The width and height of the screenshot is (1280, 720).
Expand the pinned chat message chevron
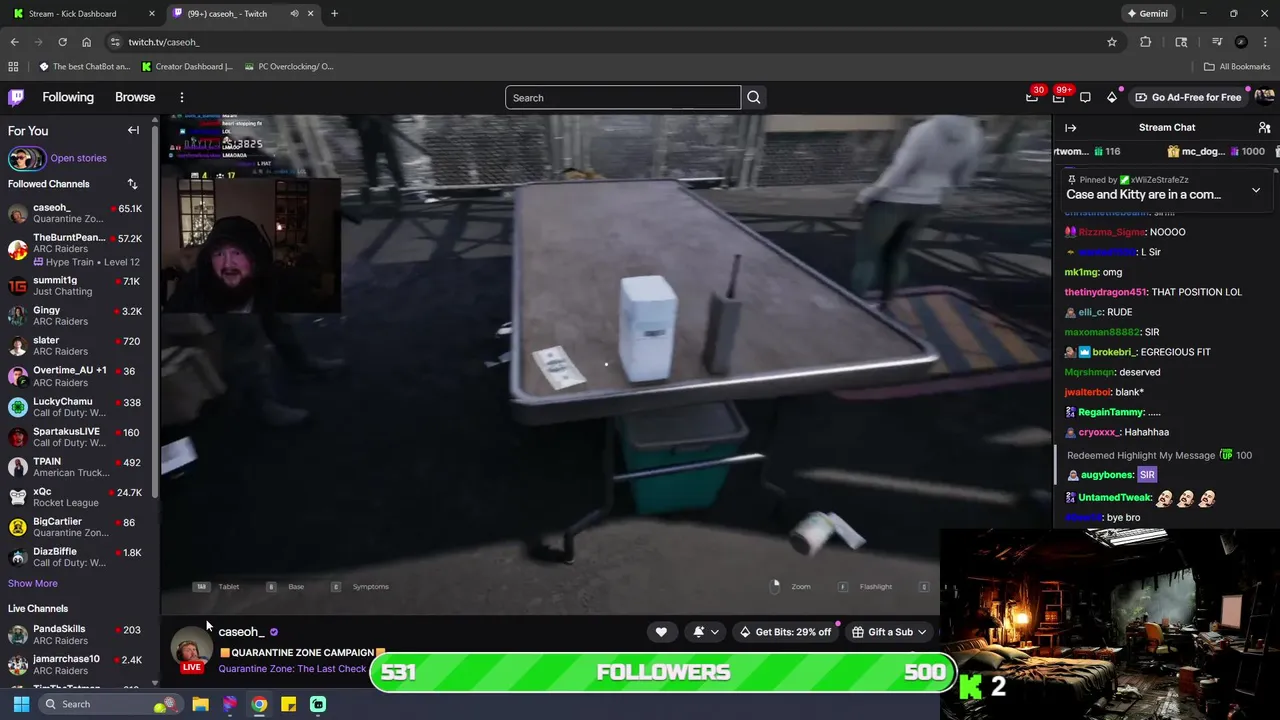[1256, 190]
